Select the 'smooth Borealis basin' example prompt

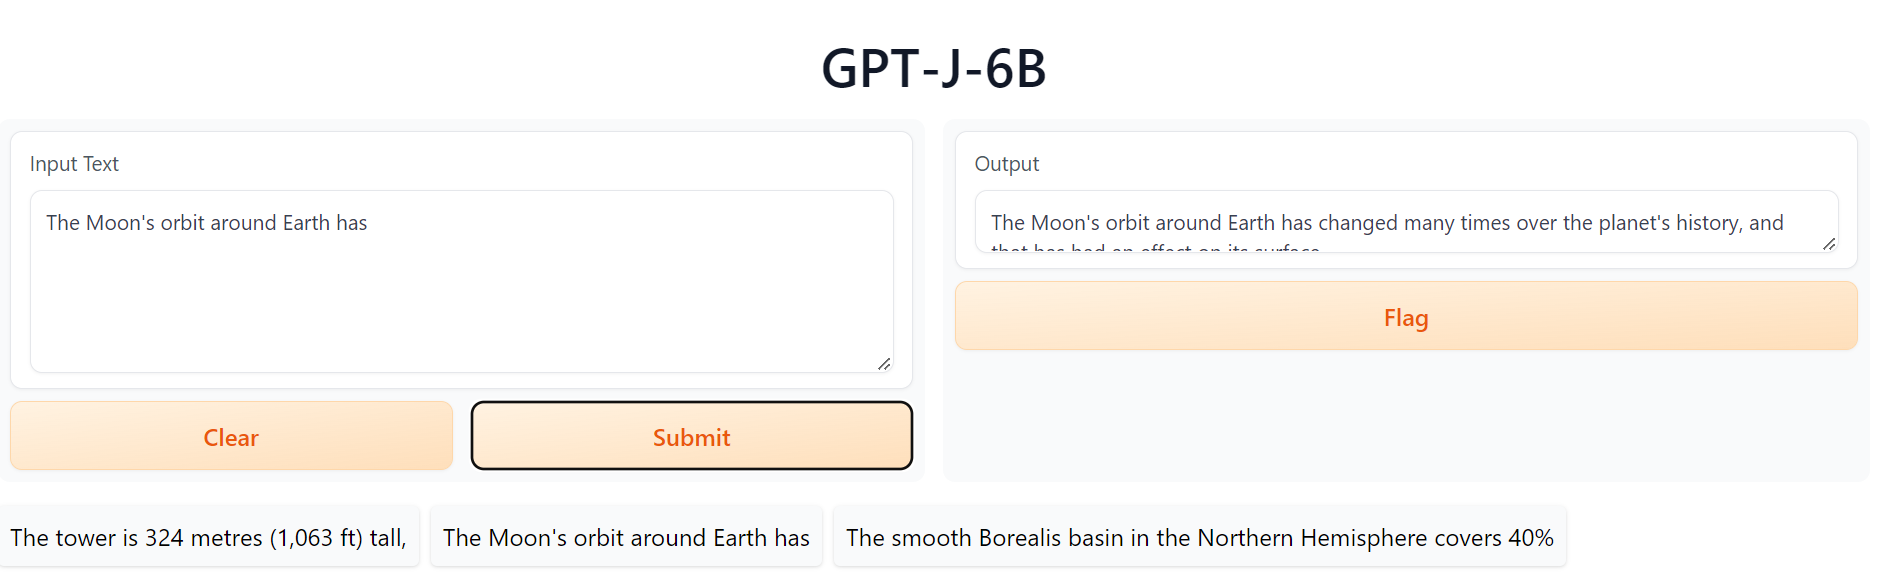[x=1198, y=537]
